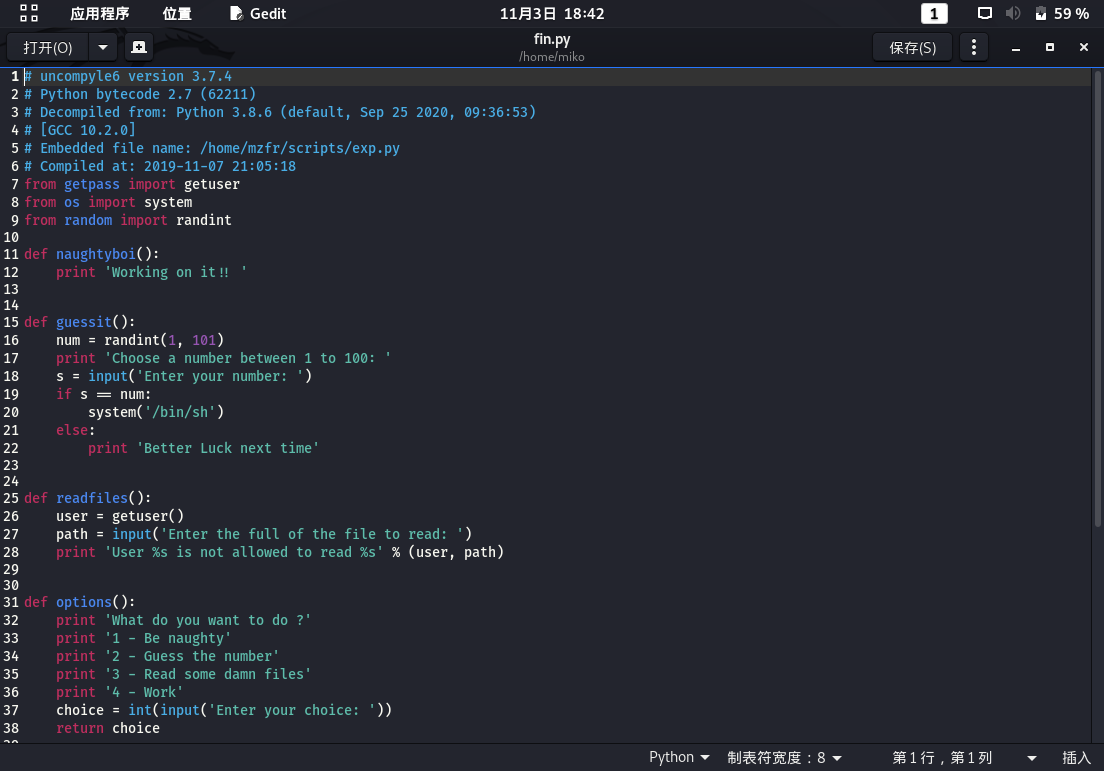Click the text 'user = getuser()'
1104x771 pixels.
tap(120, 516)
